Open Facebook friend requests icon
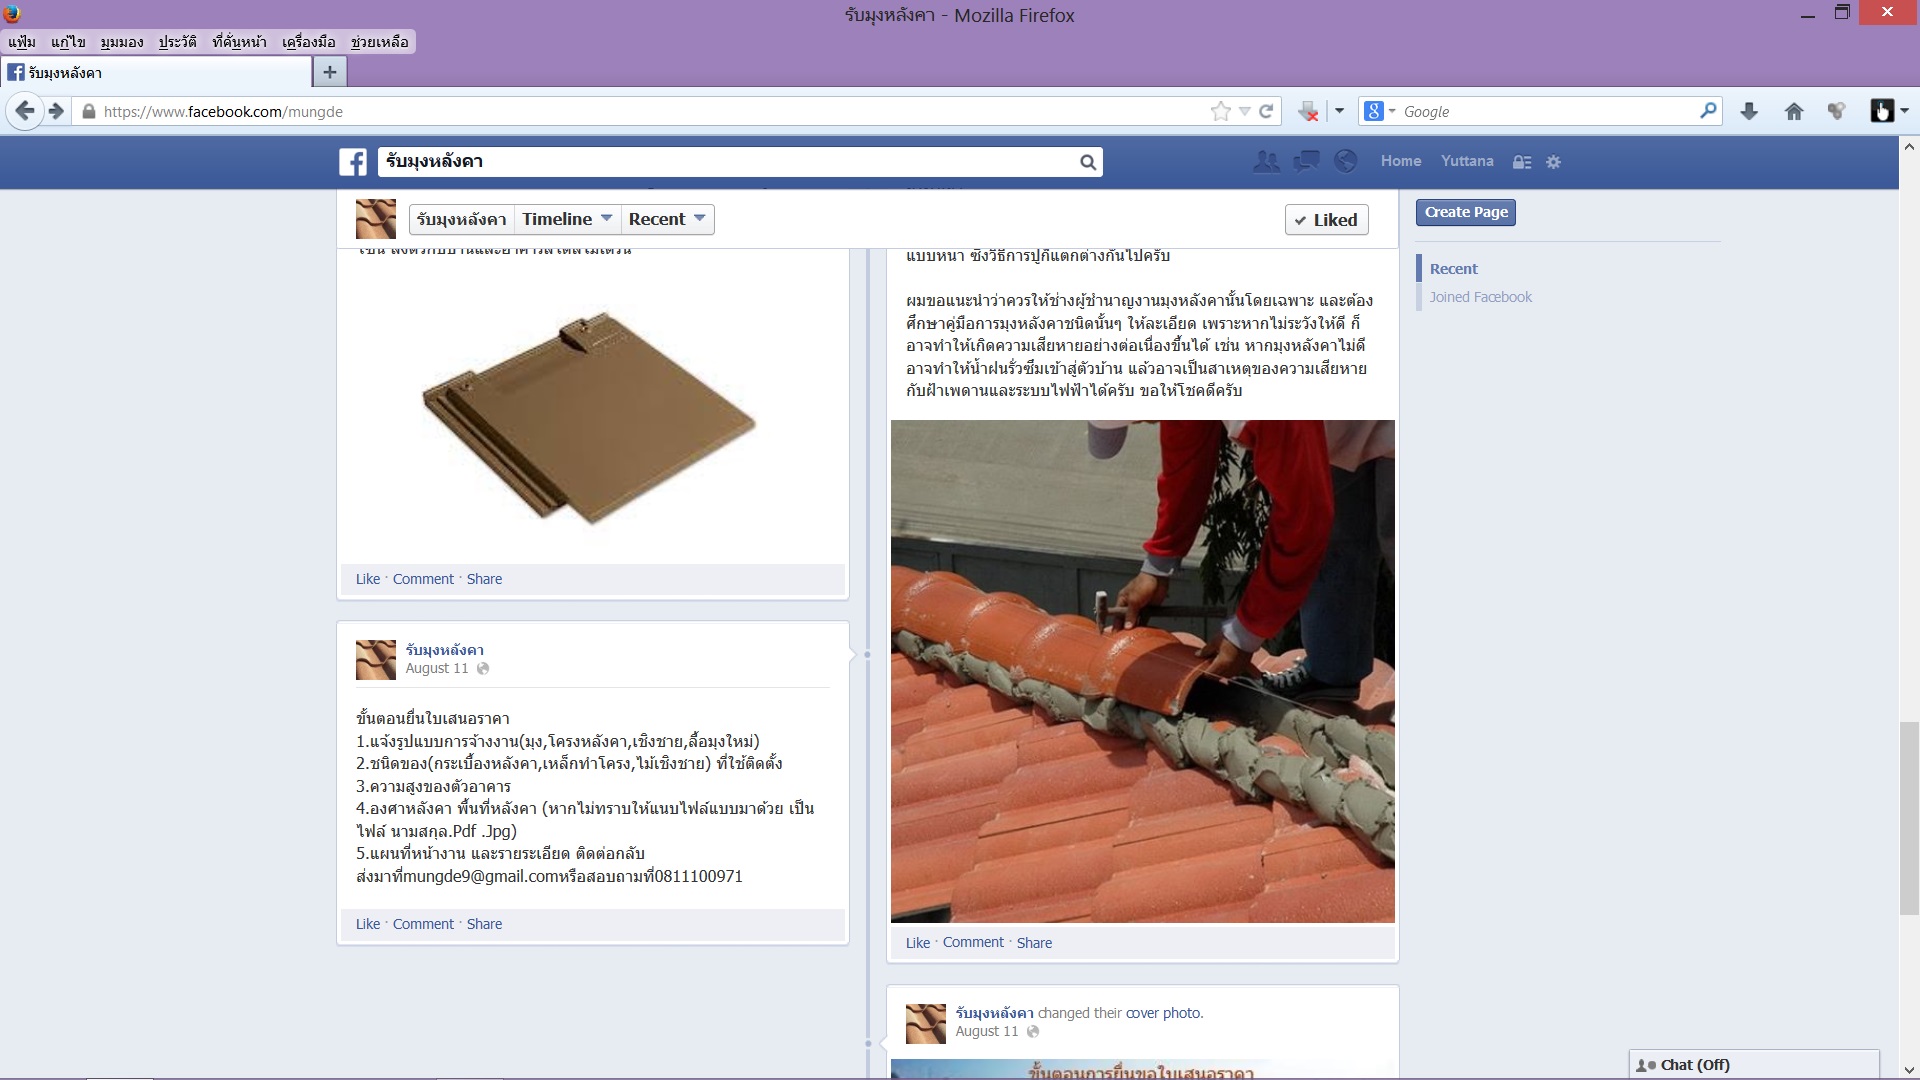The width and height of the screenshot is (1920, 1080). 1266,161
